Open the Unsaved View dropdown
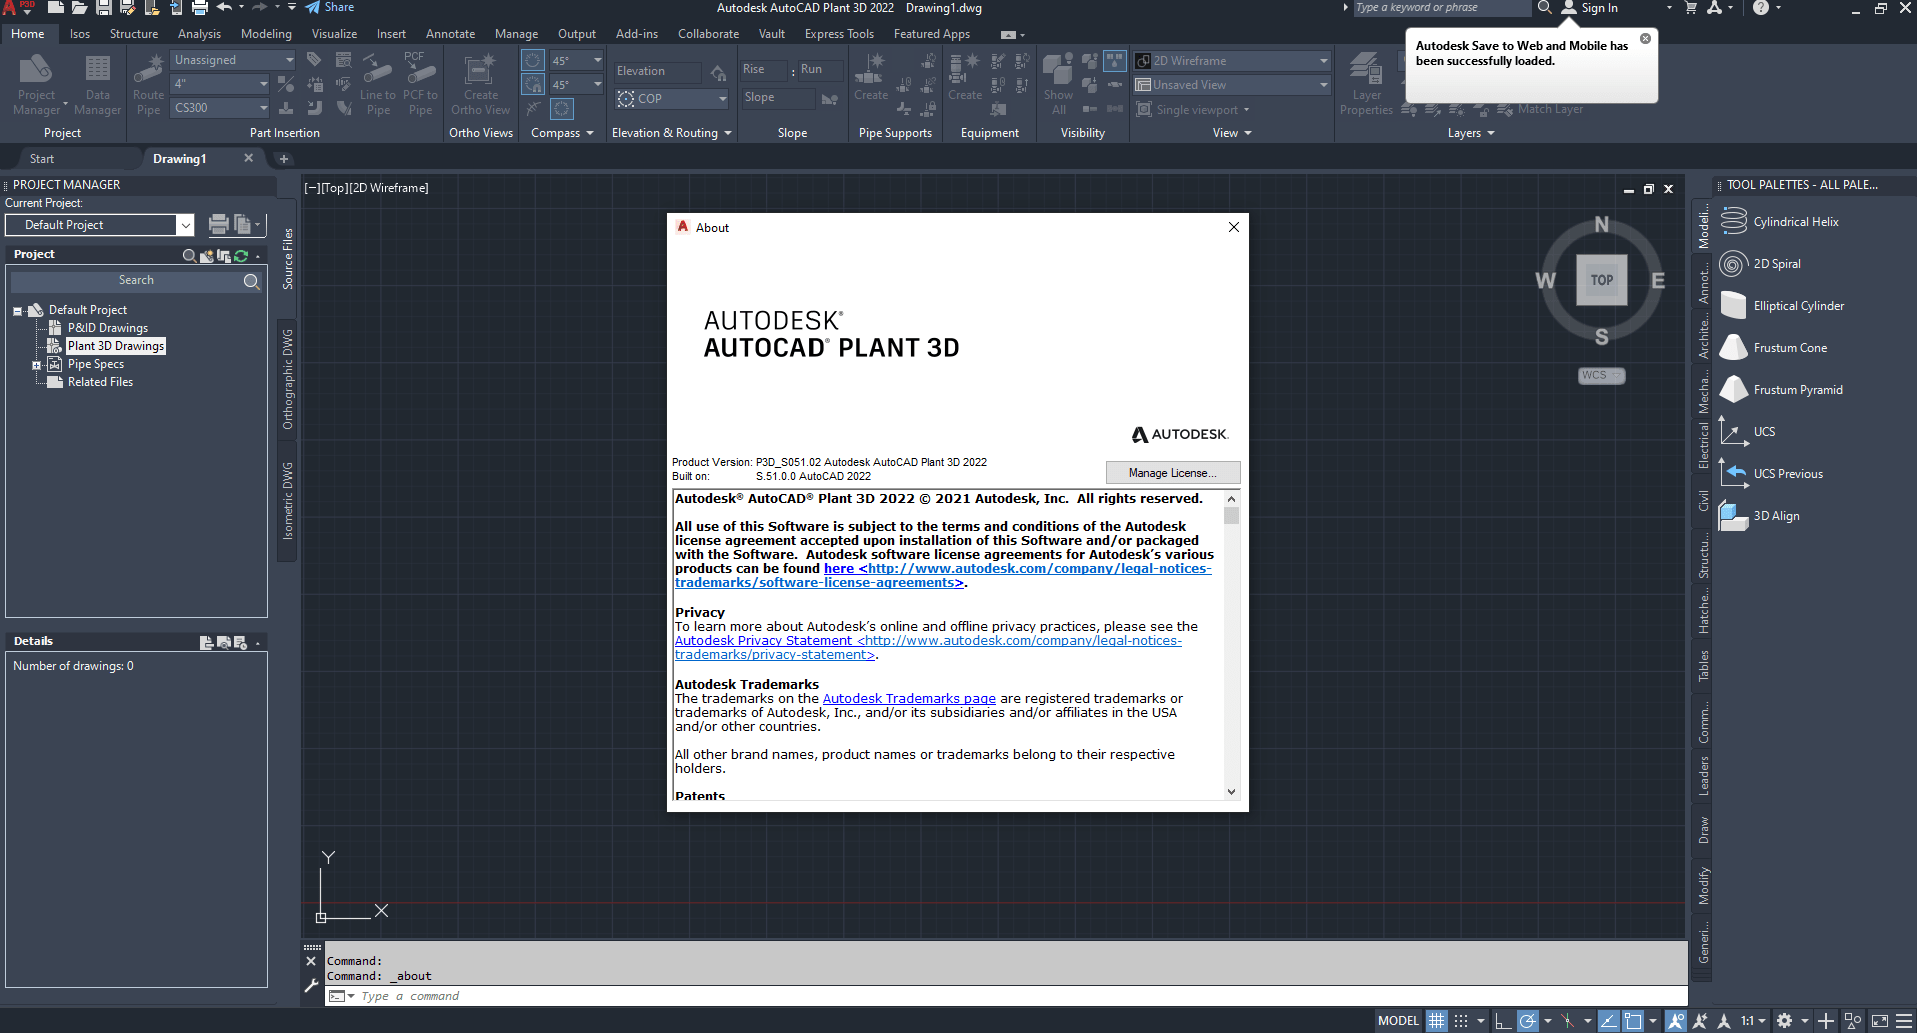This screenshot has width=1917, height=1033. (x=1232, y=85)
